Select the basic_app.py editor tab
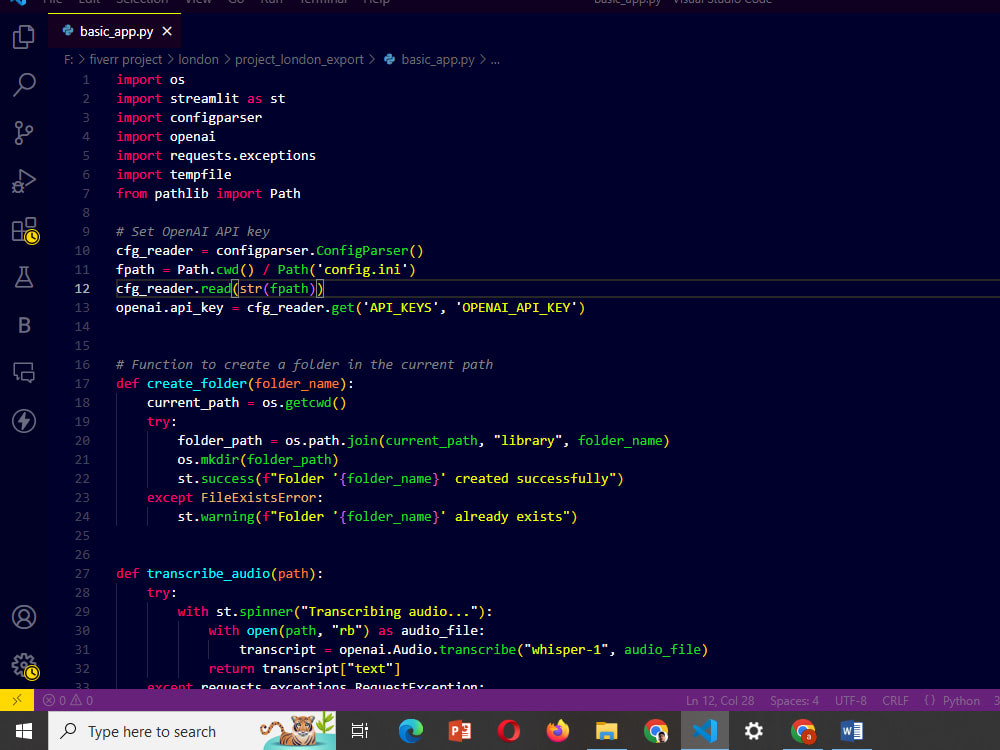Screen dimensions: 1000x750 click(x=115, y=31)
